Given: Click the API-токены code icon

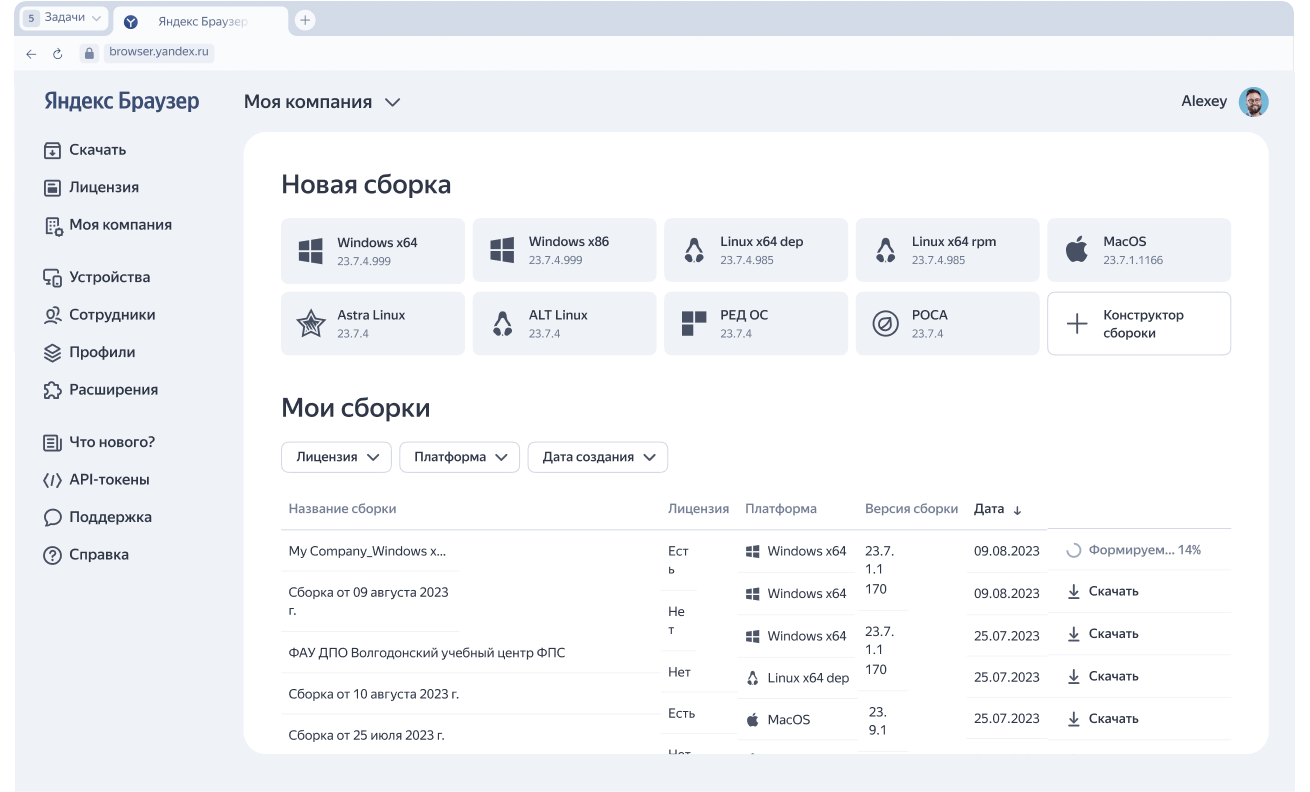Looking at the screenshot, I should (53, 480).
